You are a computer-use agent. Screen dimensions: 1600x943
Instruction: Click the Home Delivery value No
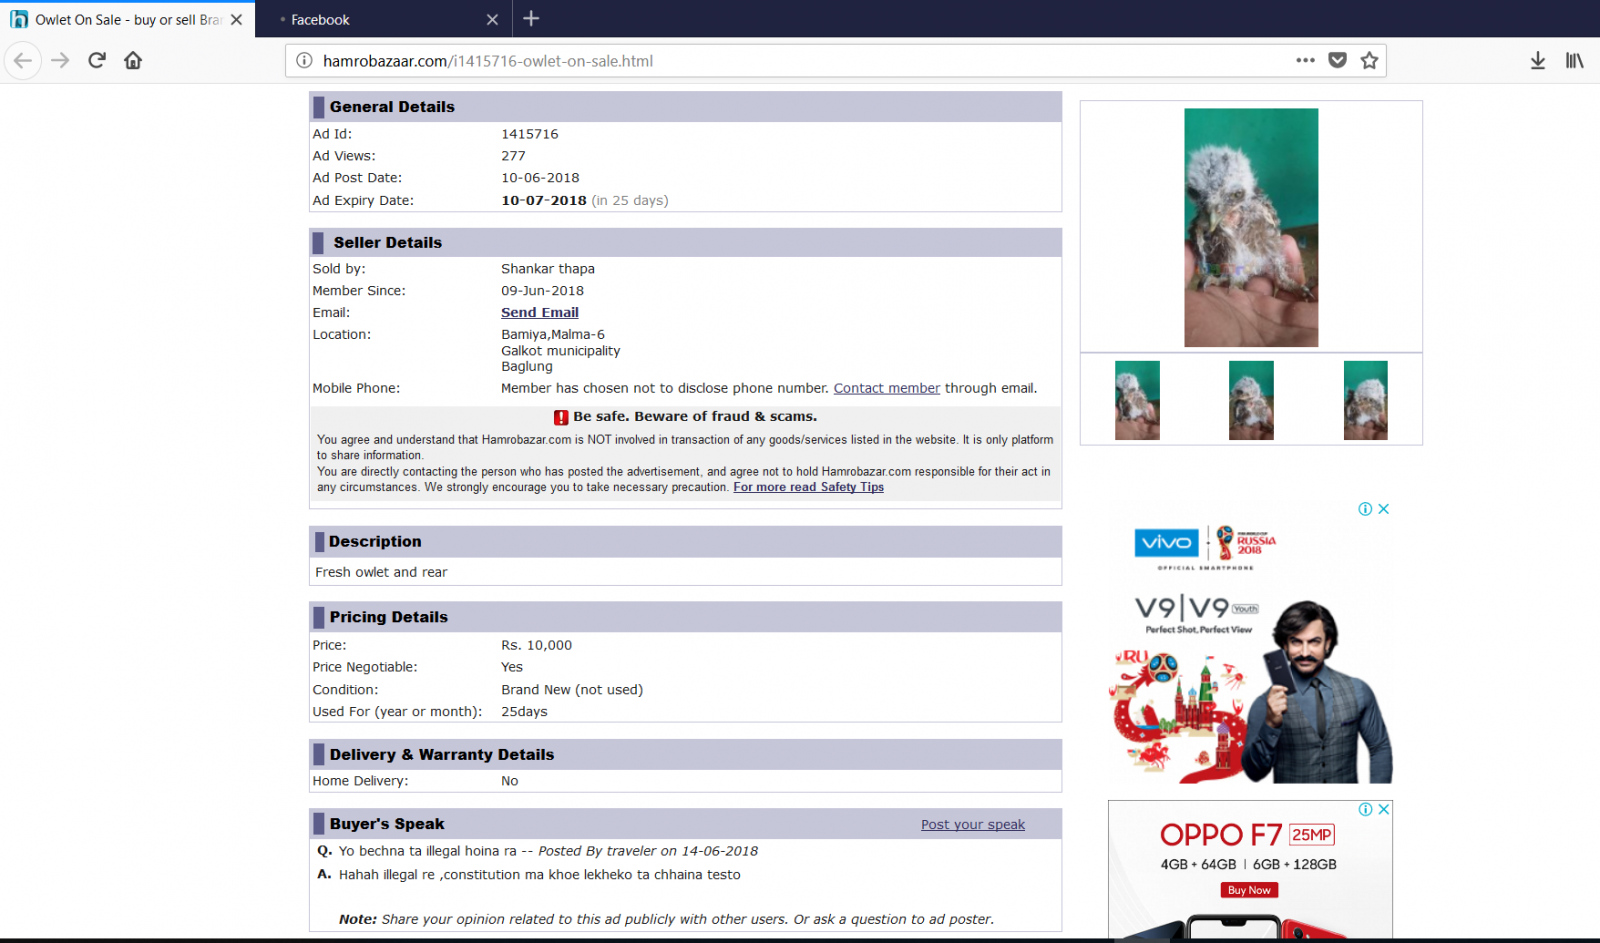[510, 781]
